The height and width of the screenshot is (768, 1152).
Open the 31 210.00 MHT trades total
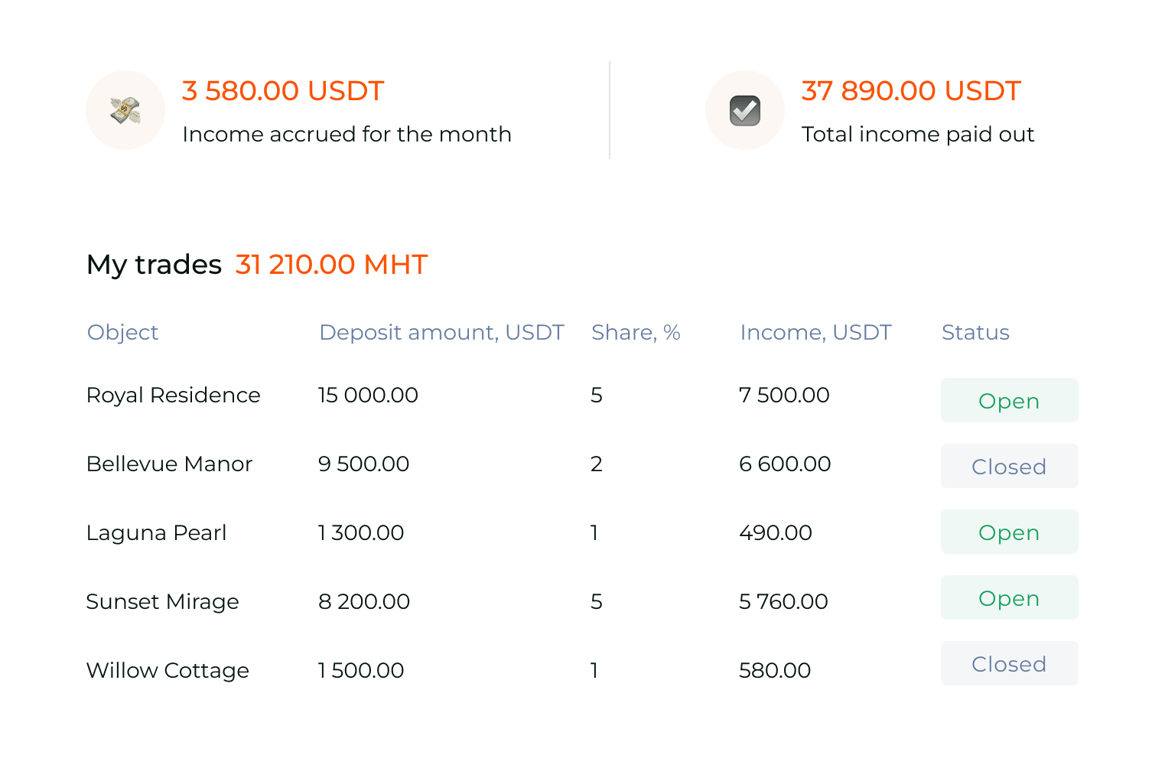click(x=331, y=264)
